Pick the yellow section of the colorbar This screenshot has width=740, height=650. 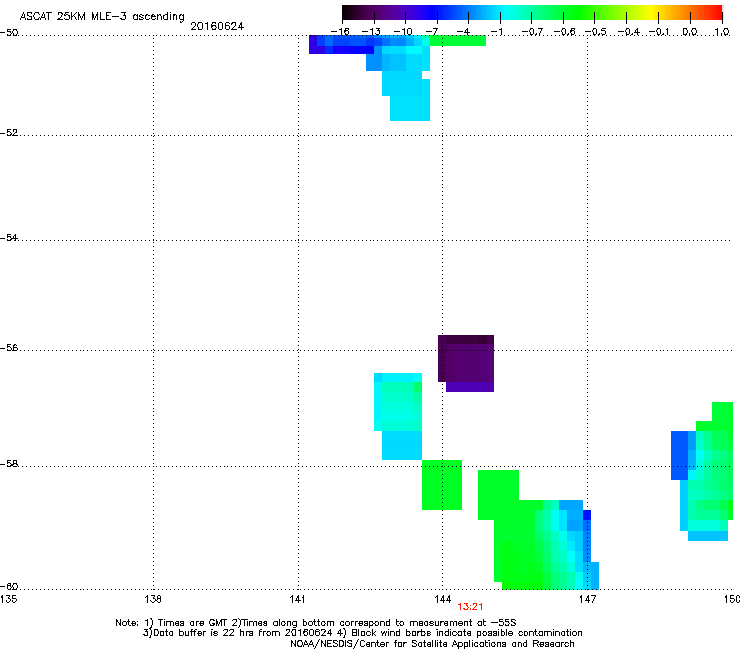click(x=649, y=13)
